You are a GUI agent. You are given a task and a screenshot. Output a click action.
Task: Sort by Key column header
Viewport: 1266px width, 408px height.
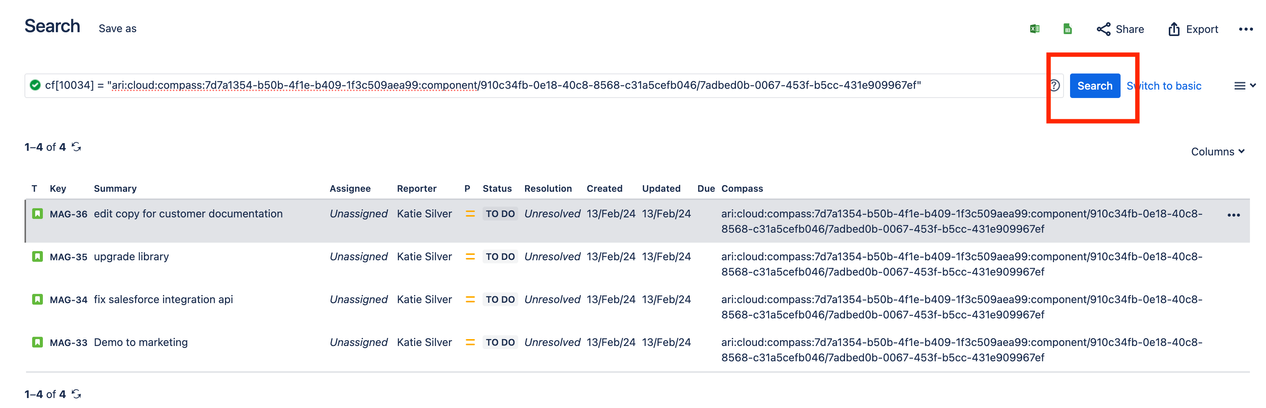[x=58, y=188]
